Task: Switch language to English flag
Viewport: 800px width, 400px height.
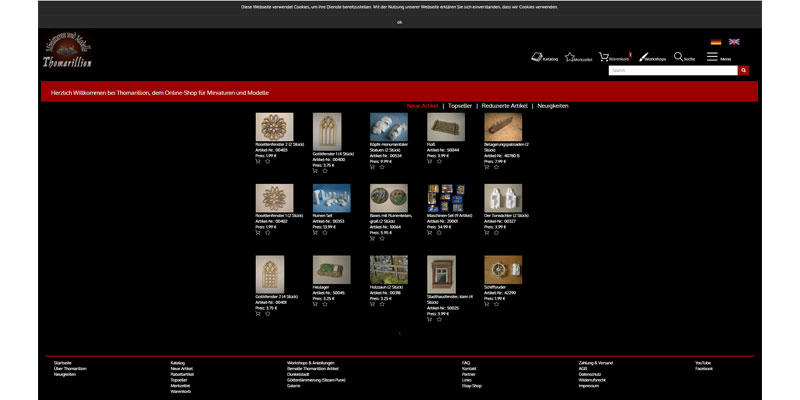Action: 734,42
